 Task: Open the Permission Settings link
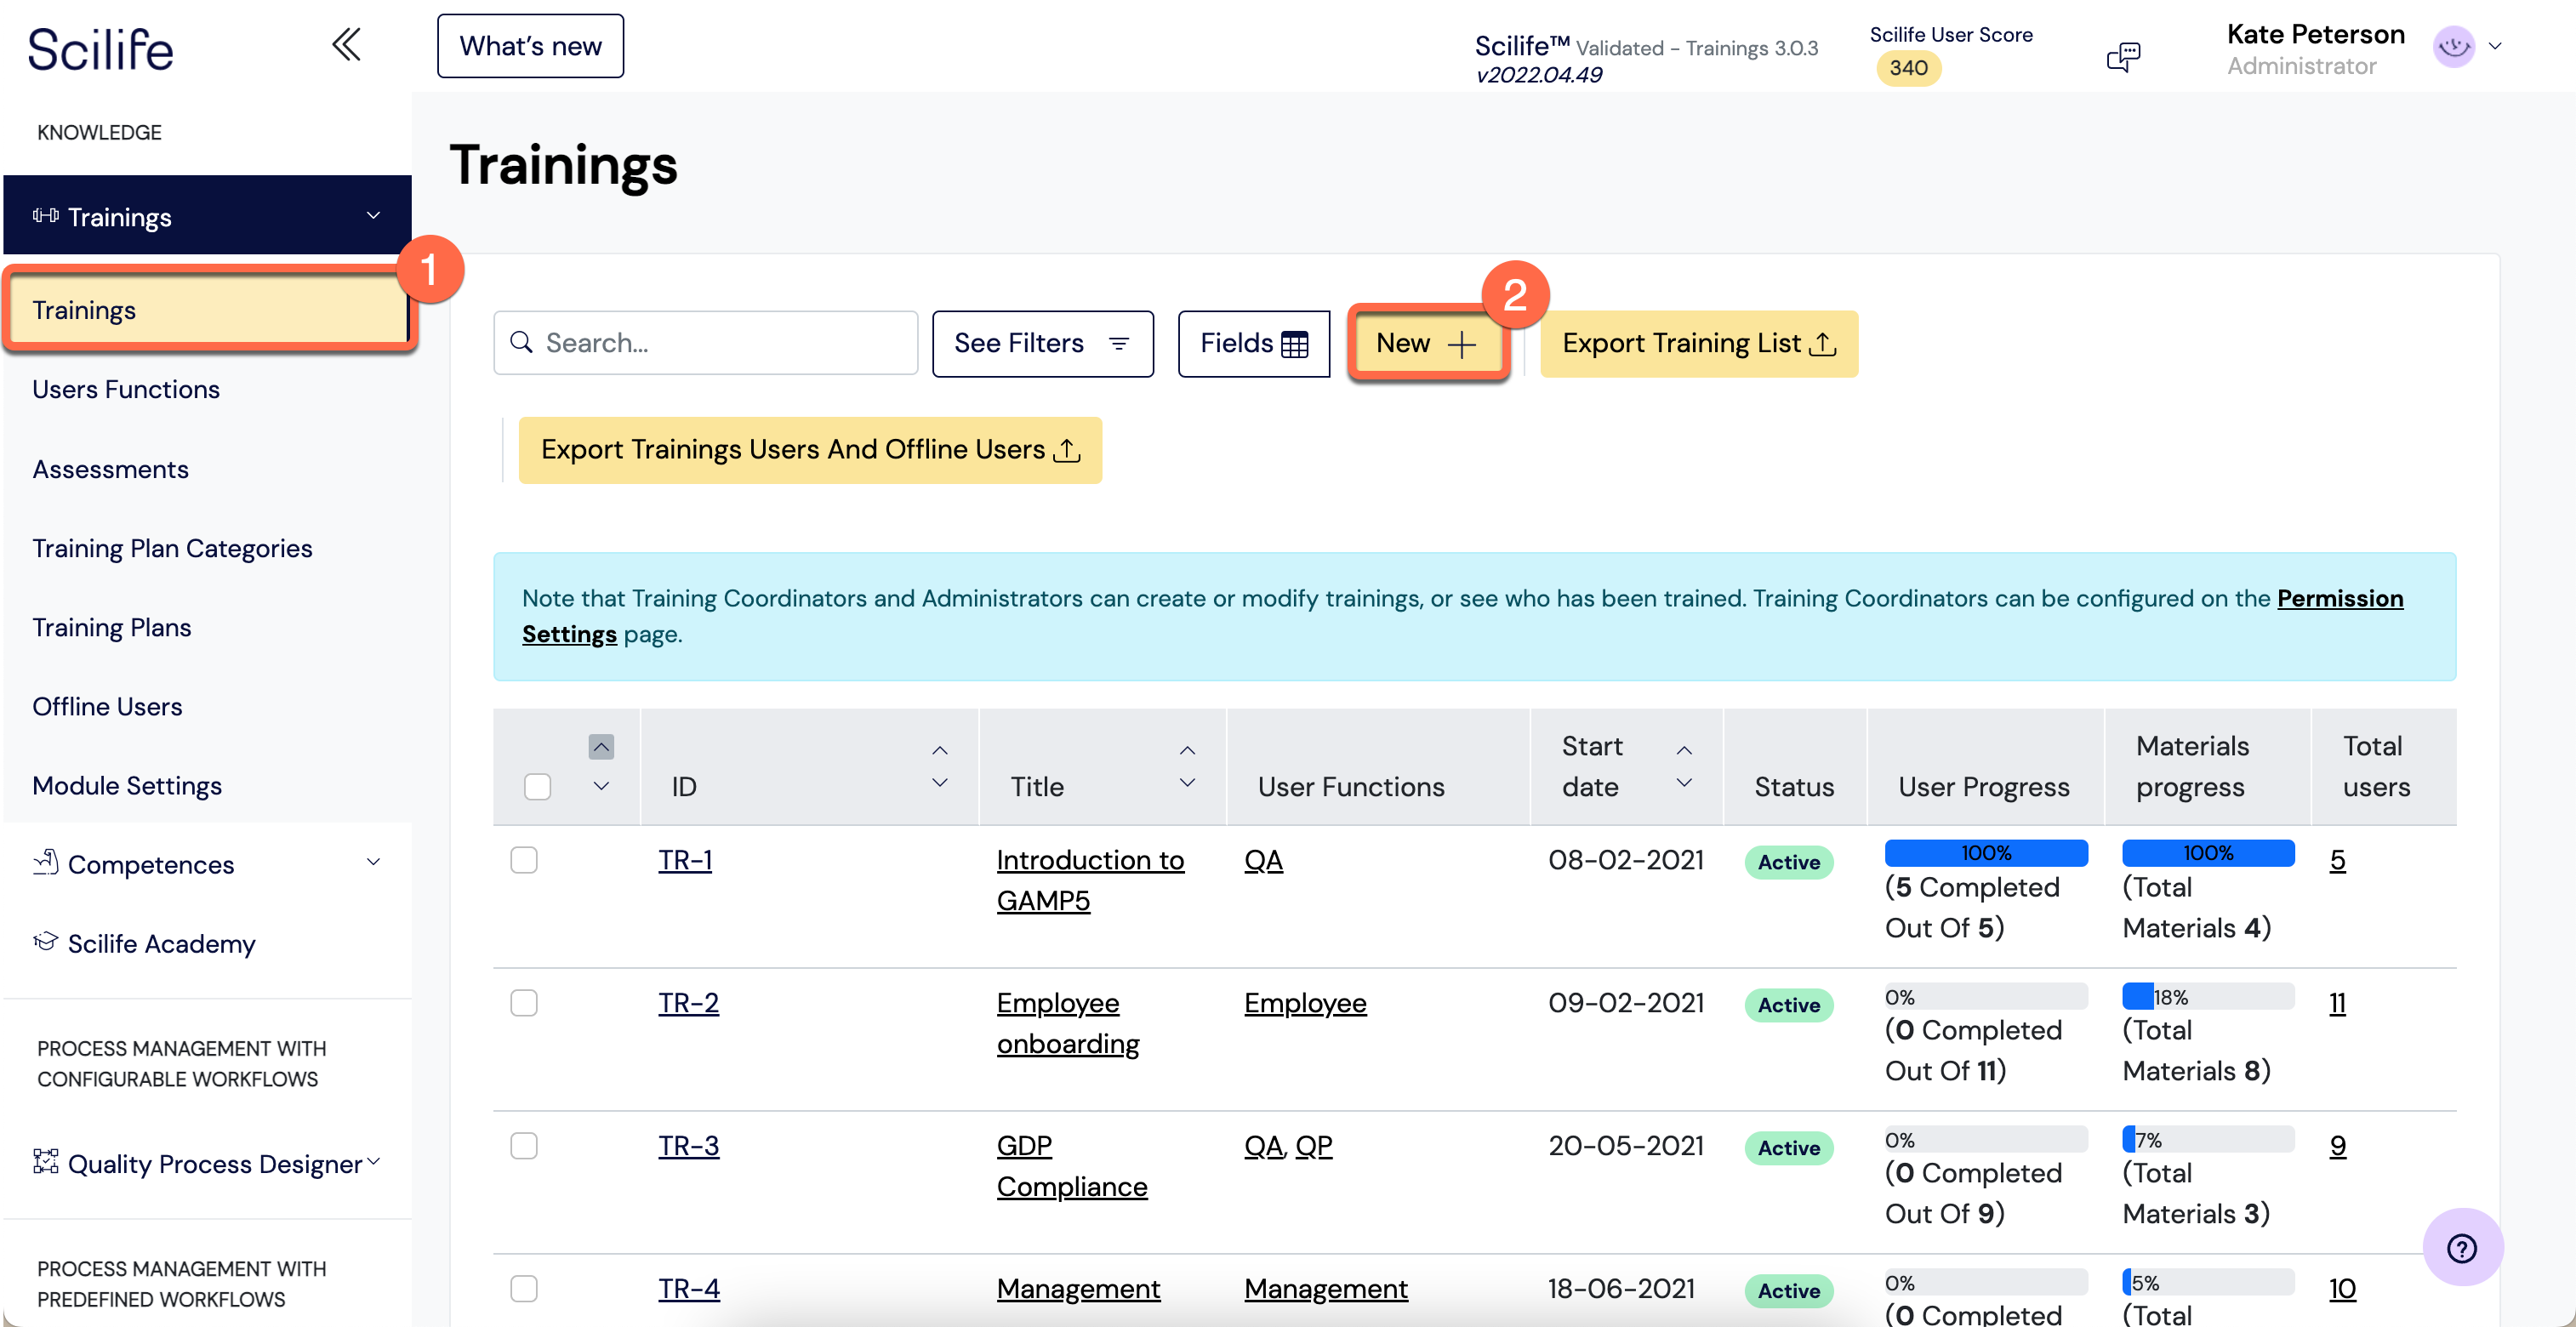2339,598
